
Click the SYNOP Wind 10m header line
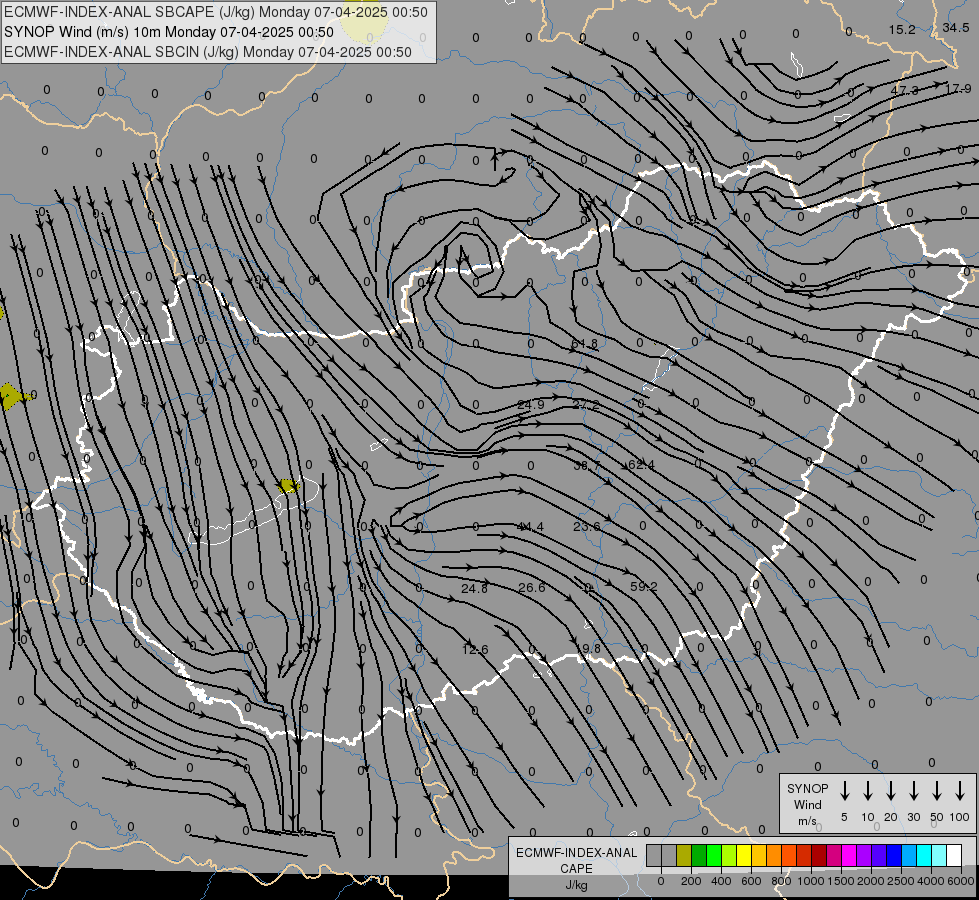coord(169,32)
